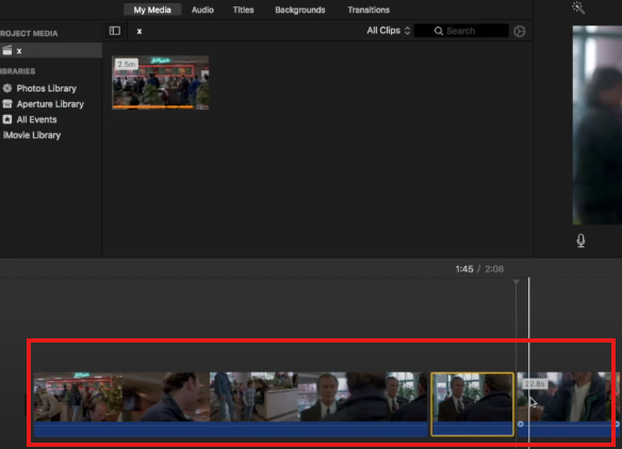Click the preview viewer image

click(x=597, y=125)
